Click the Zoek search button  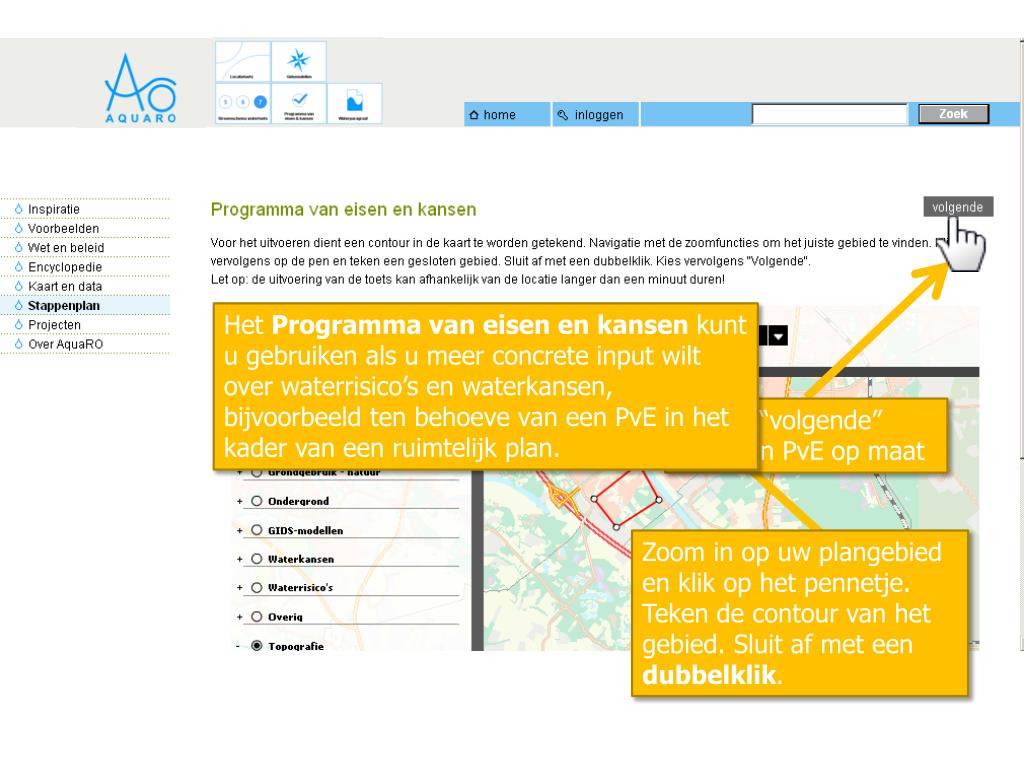(953, 114)
